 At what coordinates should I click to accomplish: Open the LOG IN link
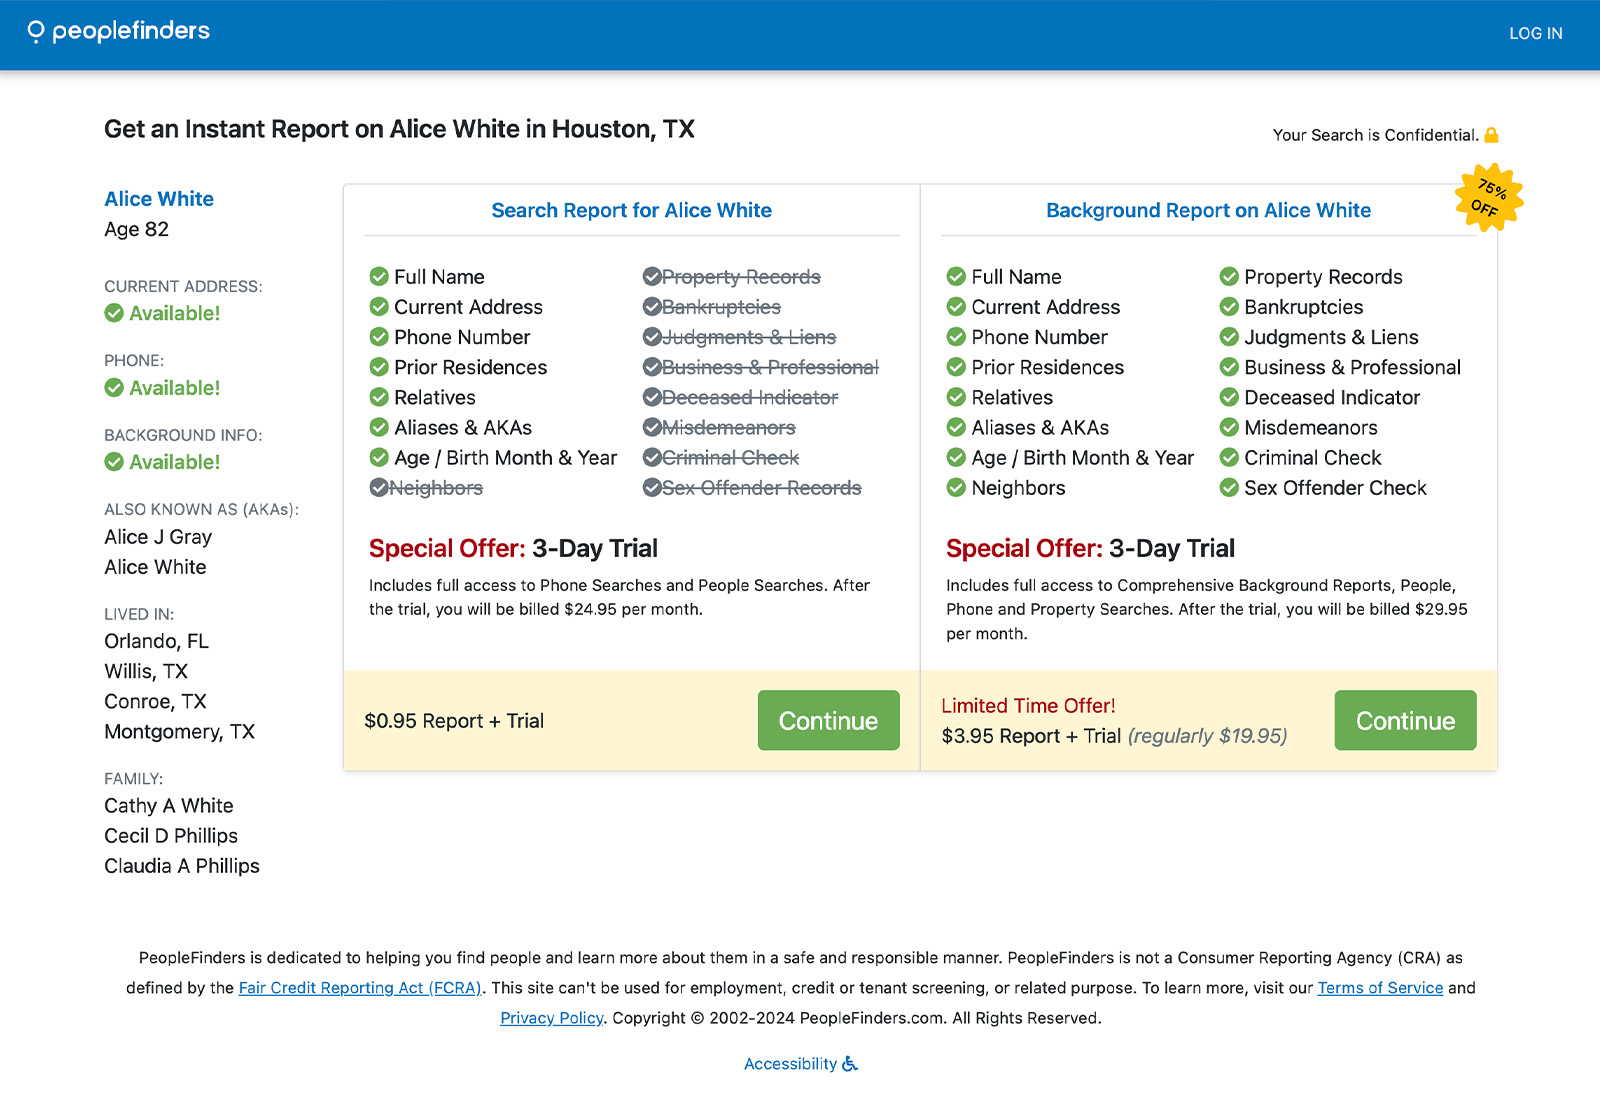click(x=1535, y=34)
